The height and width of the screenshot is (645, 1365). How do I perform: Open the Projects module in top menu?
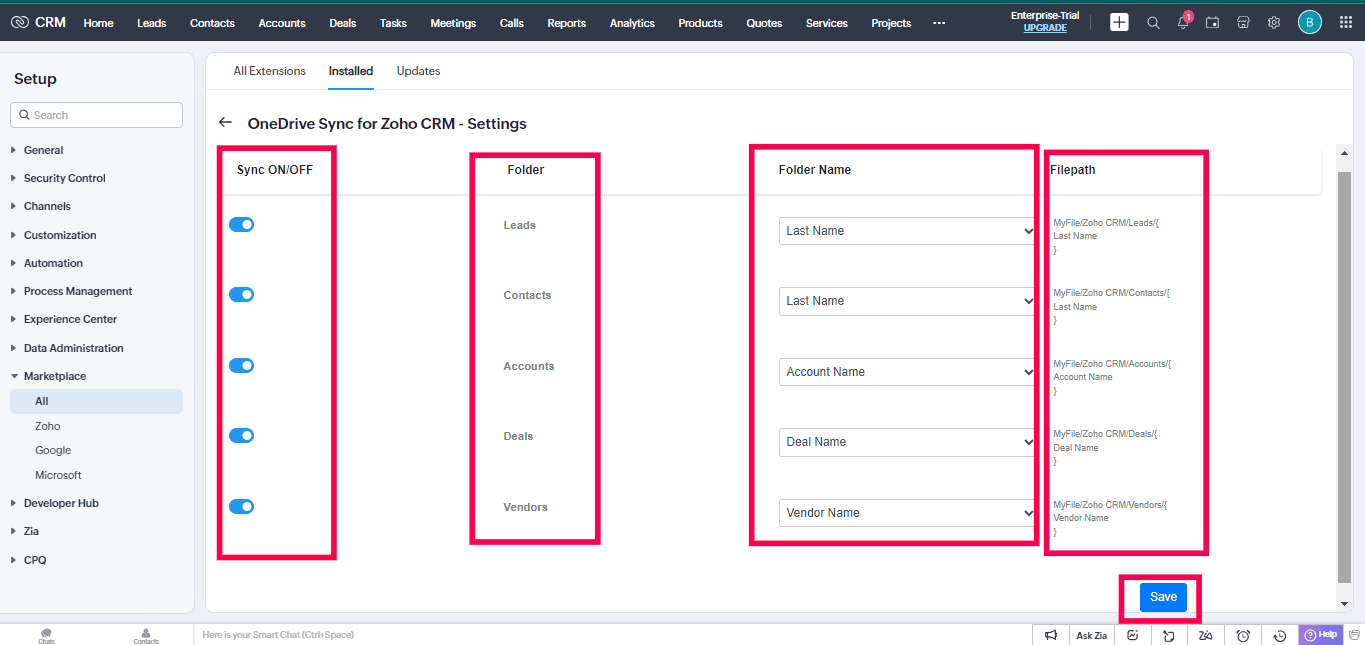point(891,23)
